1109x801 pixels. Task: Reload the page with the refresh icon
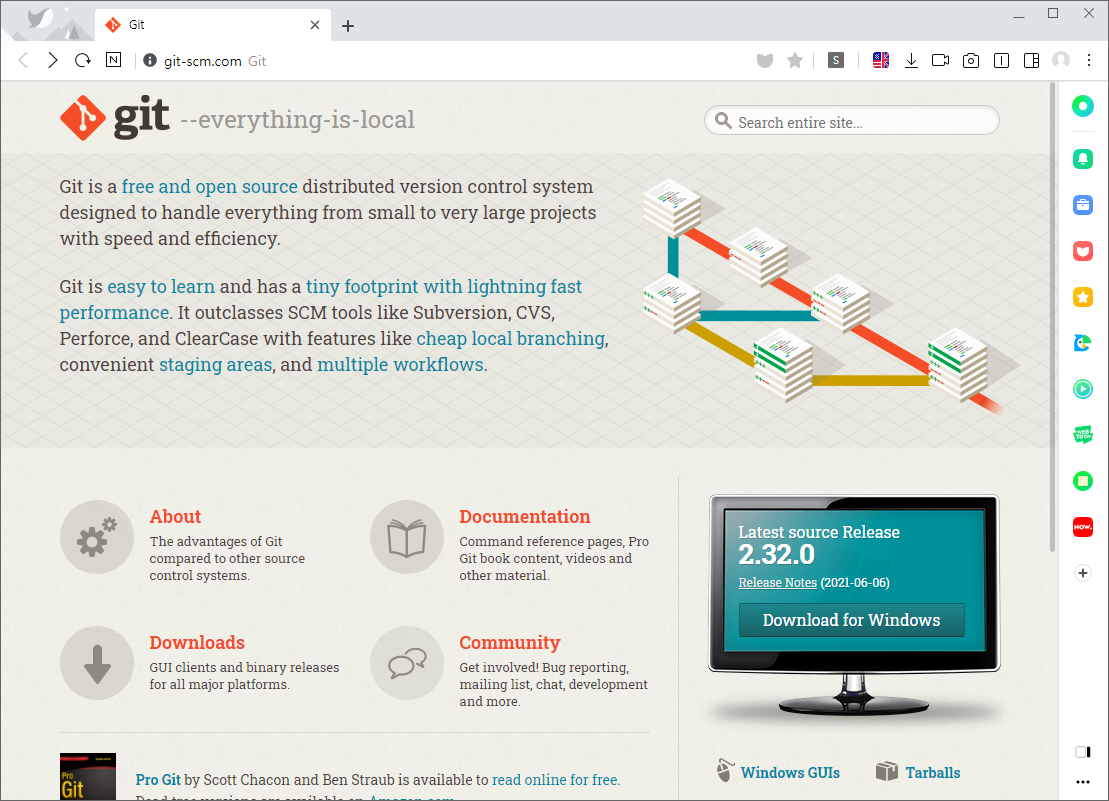[x=83, y=61]
